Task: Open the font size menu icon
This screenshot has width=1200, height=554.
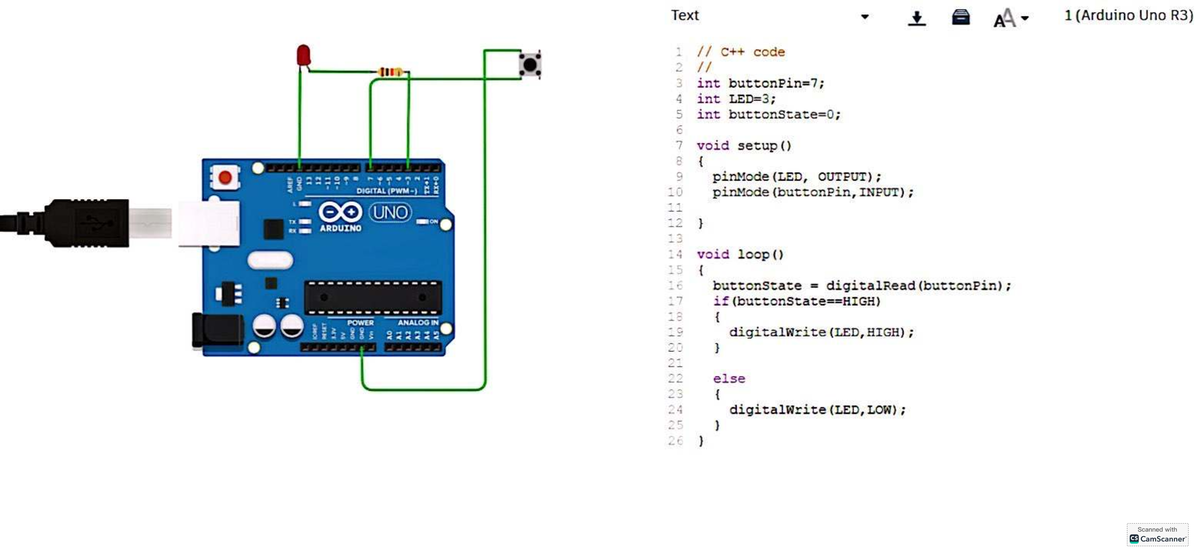Action: (x=1010, y=18)
